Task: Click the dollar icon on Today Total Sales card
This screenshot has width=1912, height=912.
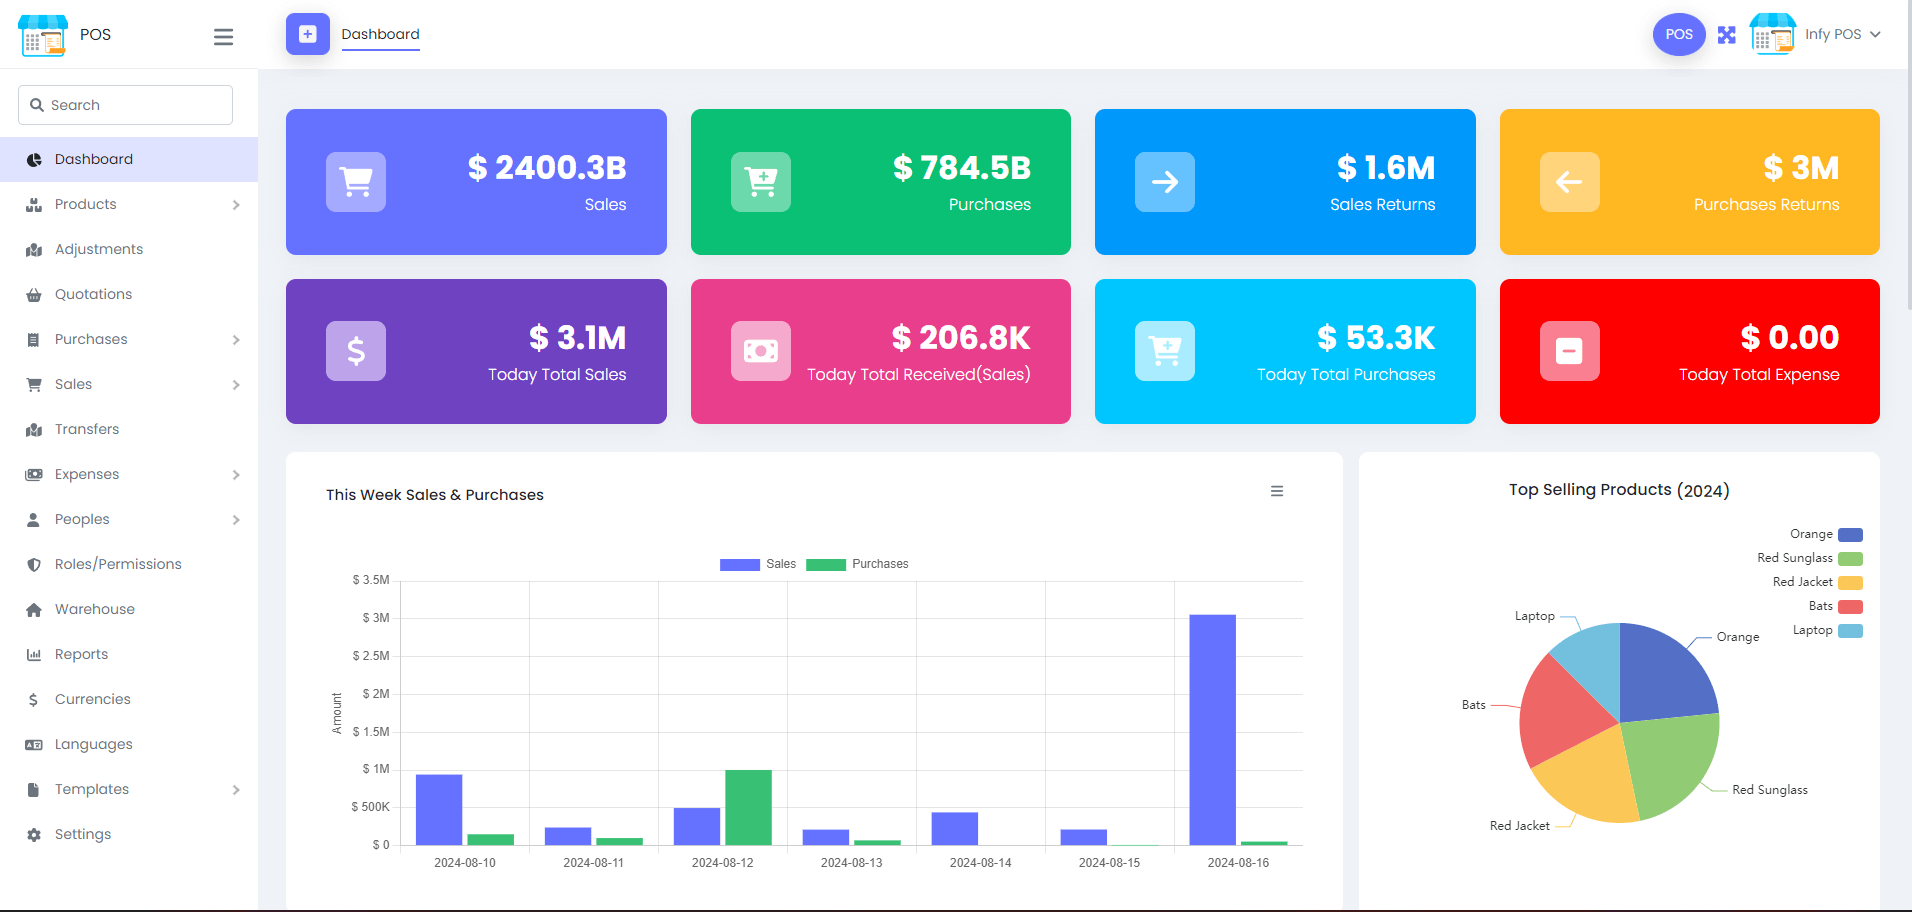Action: click(356, 351)
